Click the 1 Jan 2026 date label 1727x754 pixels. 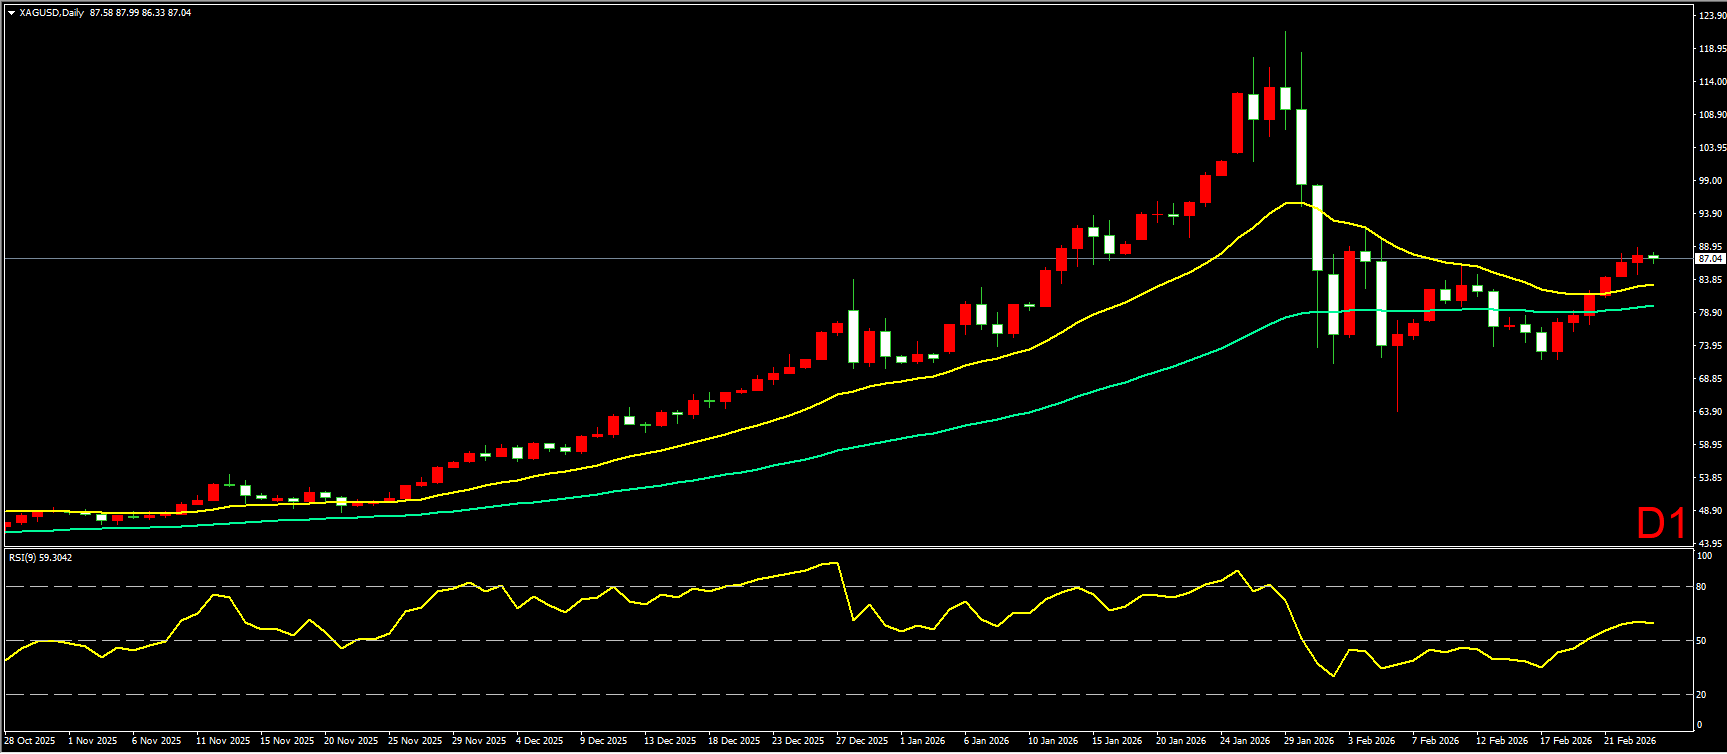[x=922, y=741]
